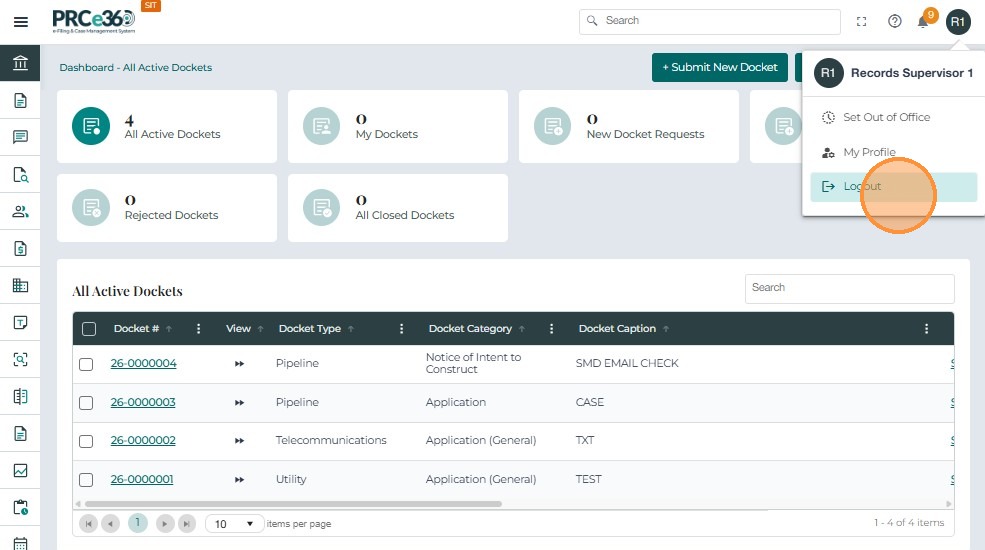Screen dimensions: 985x550
Task: Toggle fullscreen mode icon in header
Action: click(862, 21)
